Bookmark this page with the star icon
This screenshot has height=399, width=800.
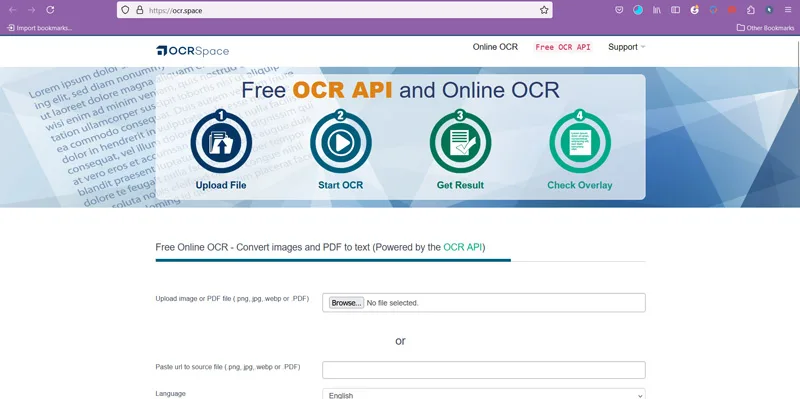pyautogui.click(x=544, y=10)
